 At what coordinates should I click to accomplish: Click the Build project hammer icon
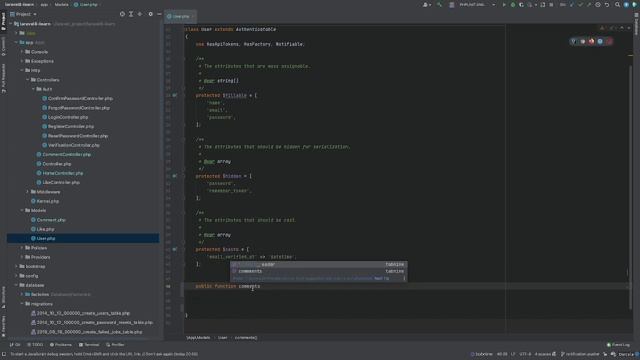[x=439, y=4]
